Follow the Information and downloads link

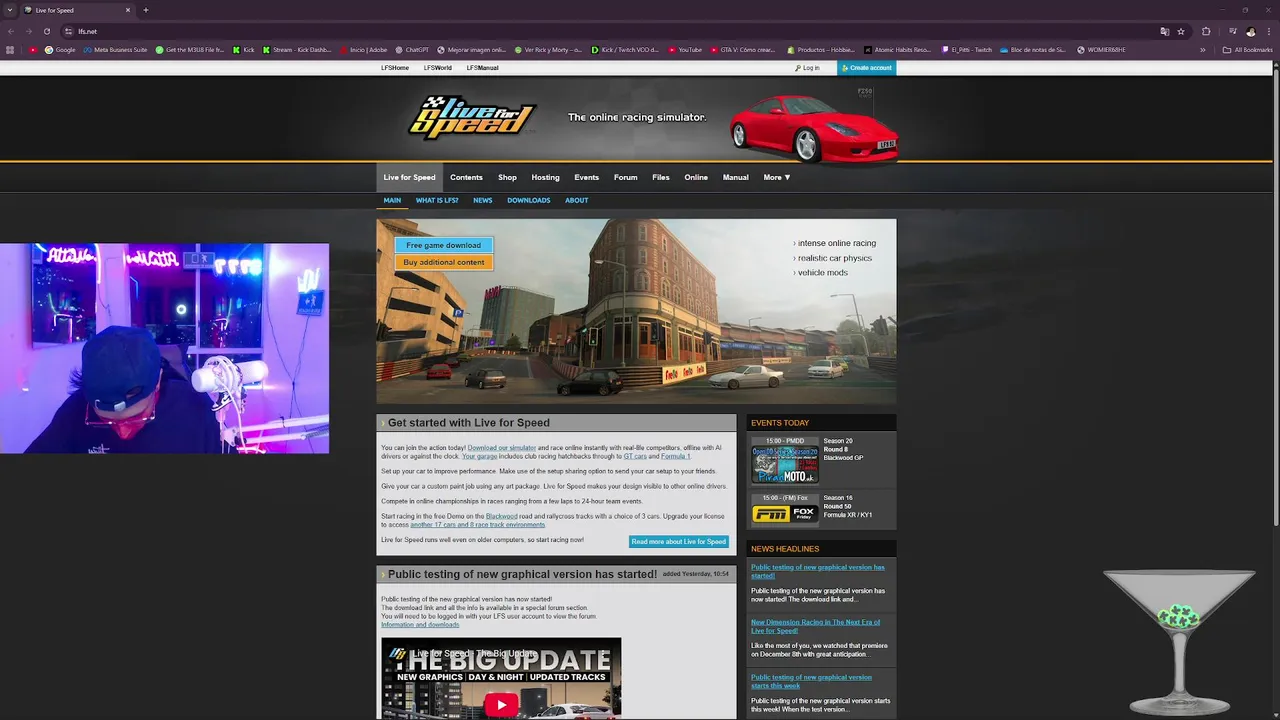tap(420, 624)
